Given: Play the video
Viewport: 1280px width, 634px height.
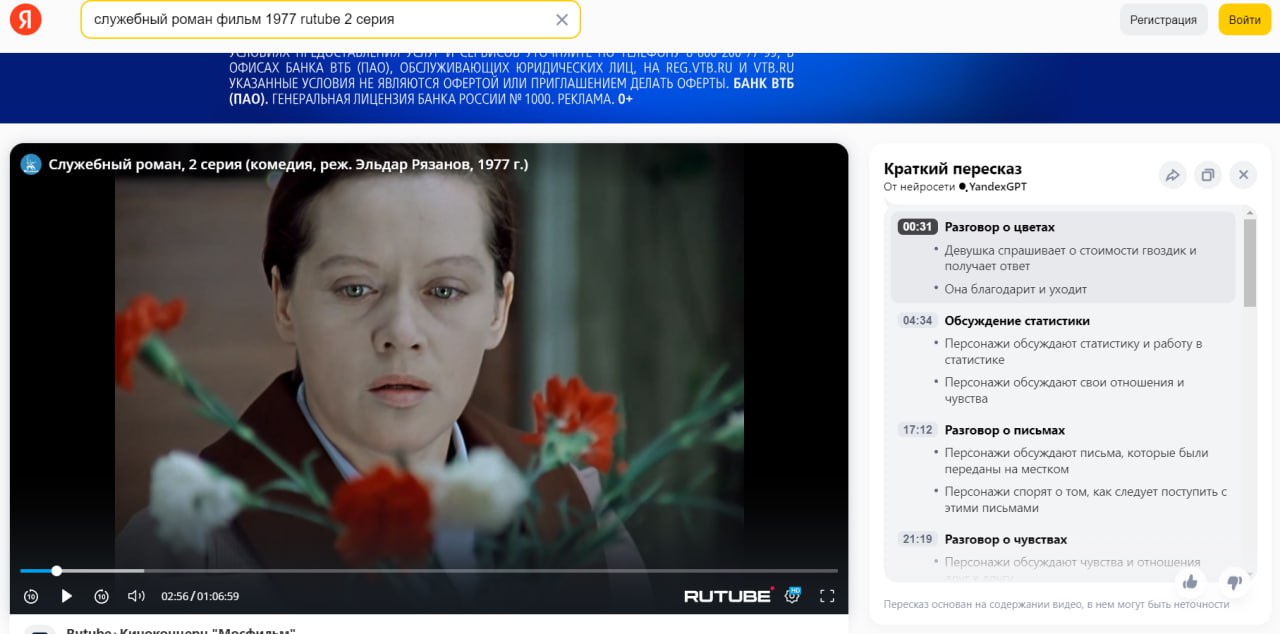Looking at the screenshot, I should pos(67,596).
